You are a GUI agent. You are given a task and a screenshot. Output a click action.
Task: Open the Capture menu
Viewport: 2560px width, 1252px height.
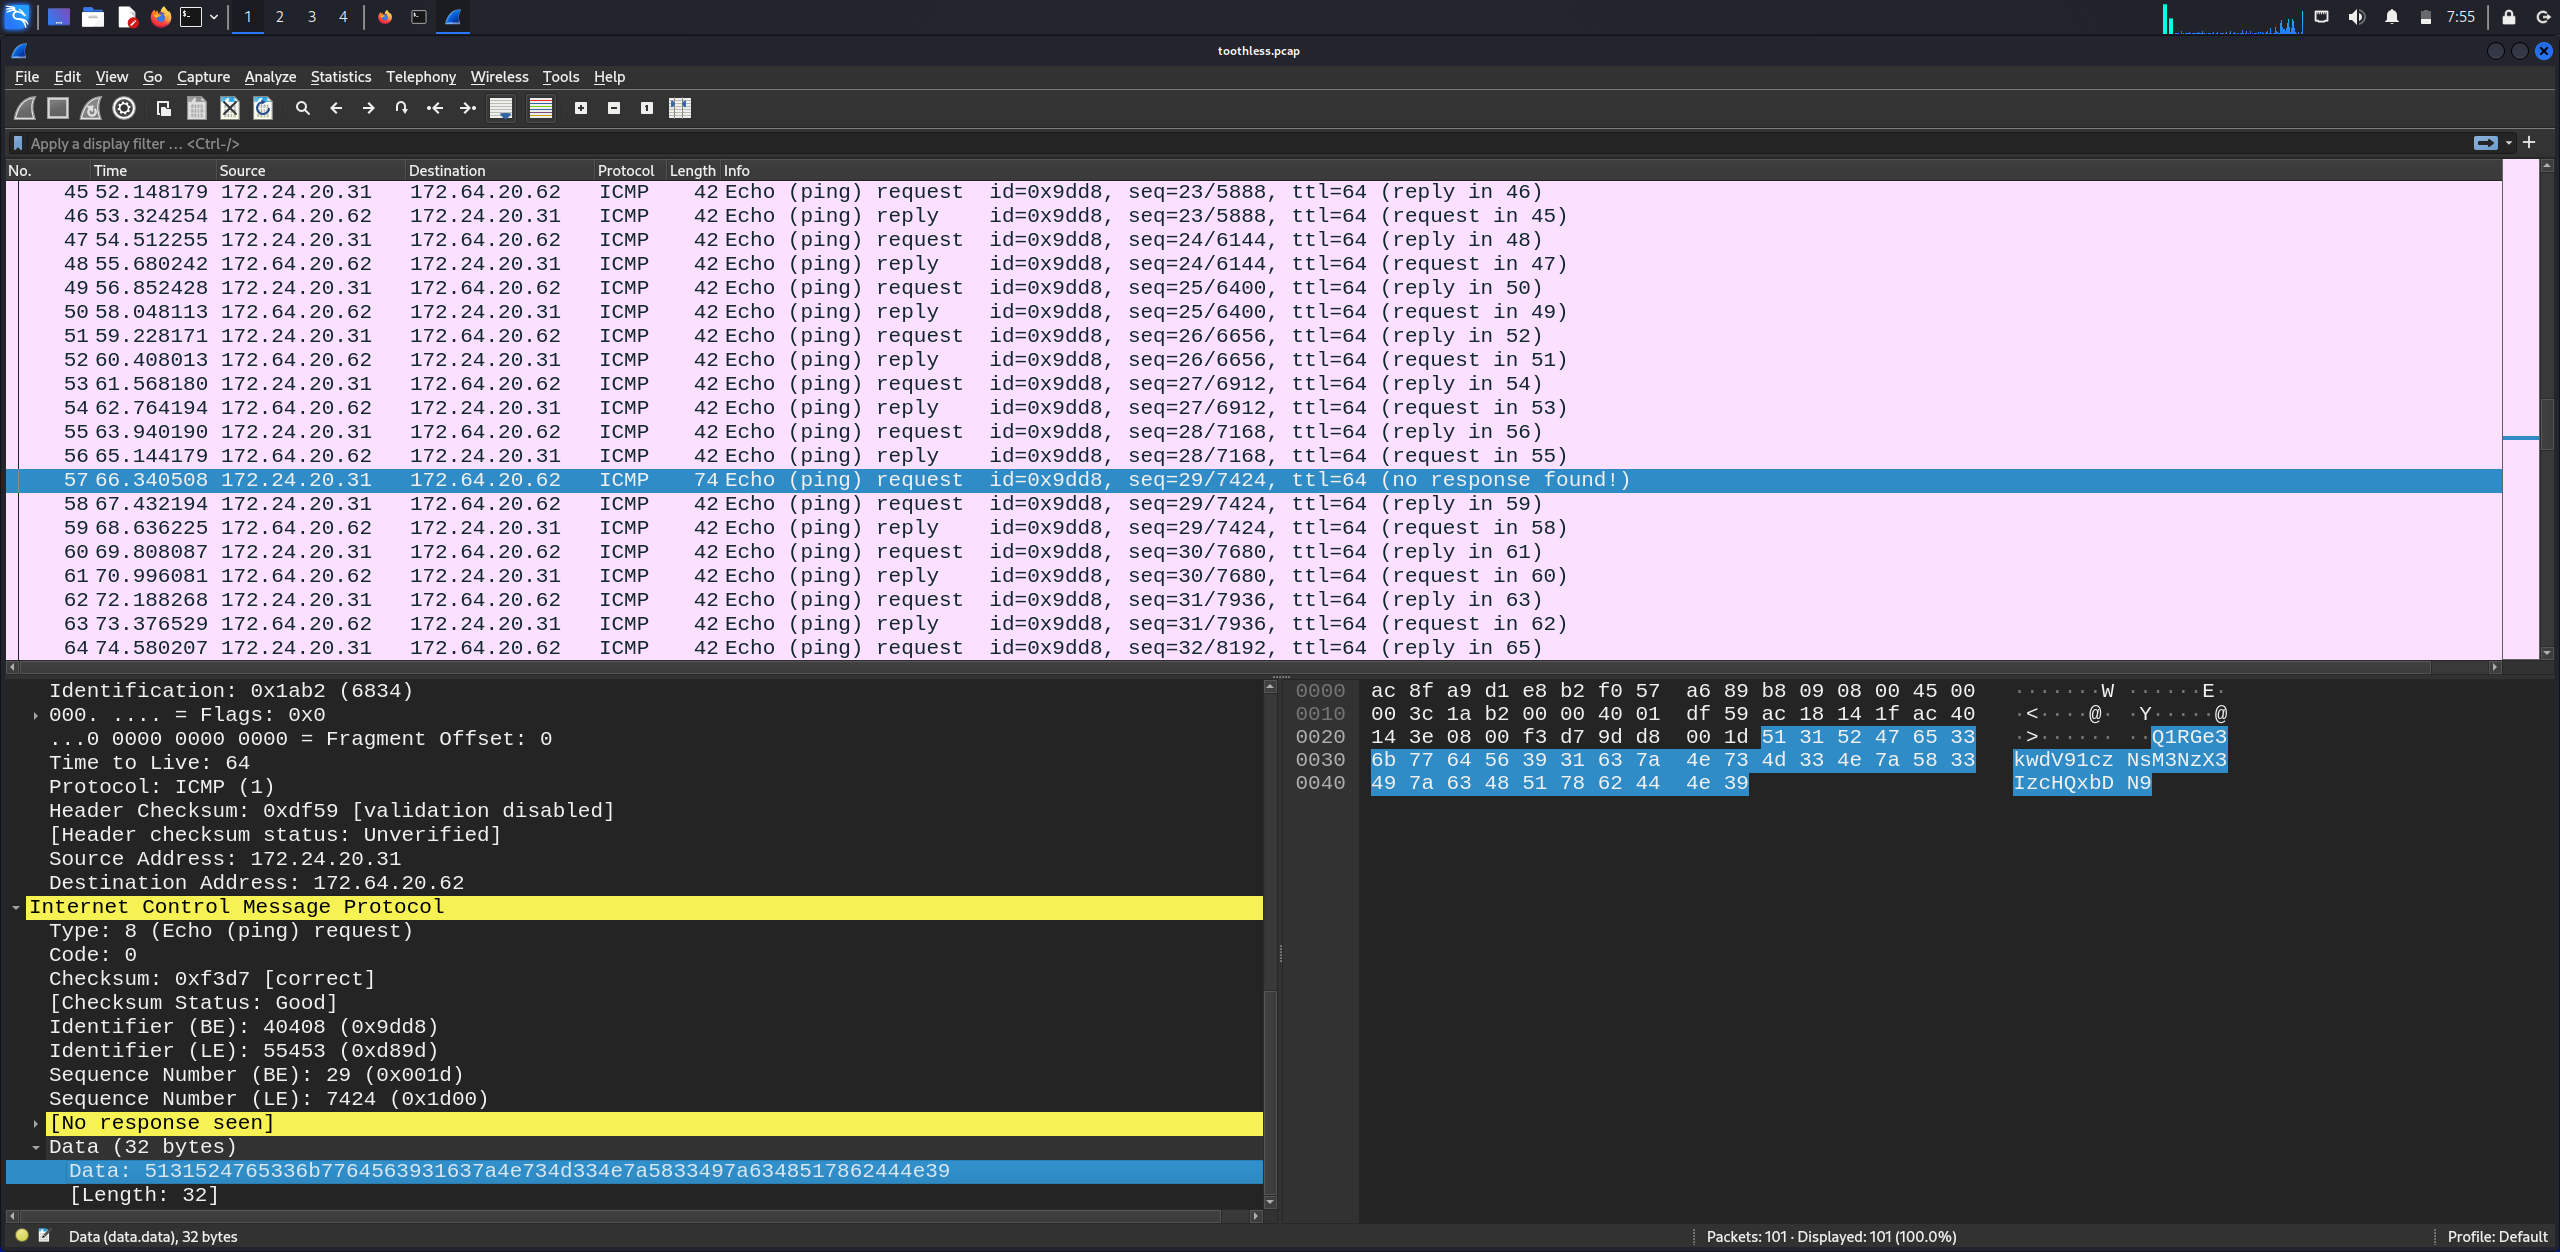[x=203, y=77]
